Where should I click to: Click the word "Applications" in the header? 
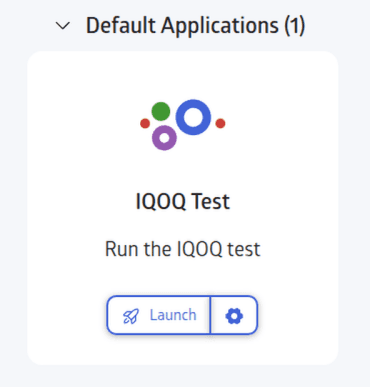220,26
